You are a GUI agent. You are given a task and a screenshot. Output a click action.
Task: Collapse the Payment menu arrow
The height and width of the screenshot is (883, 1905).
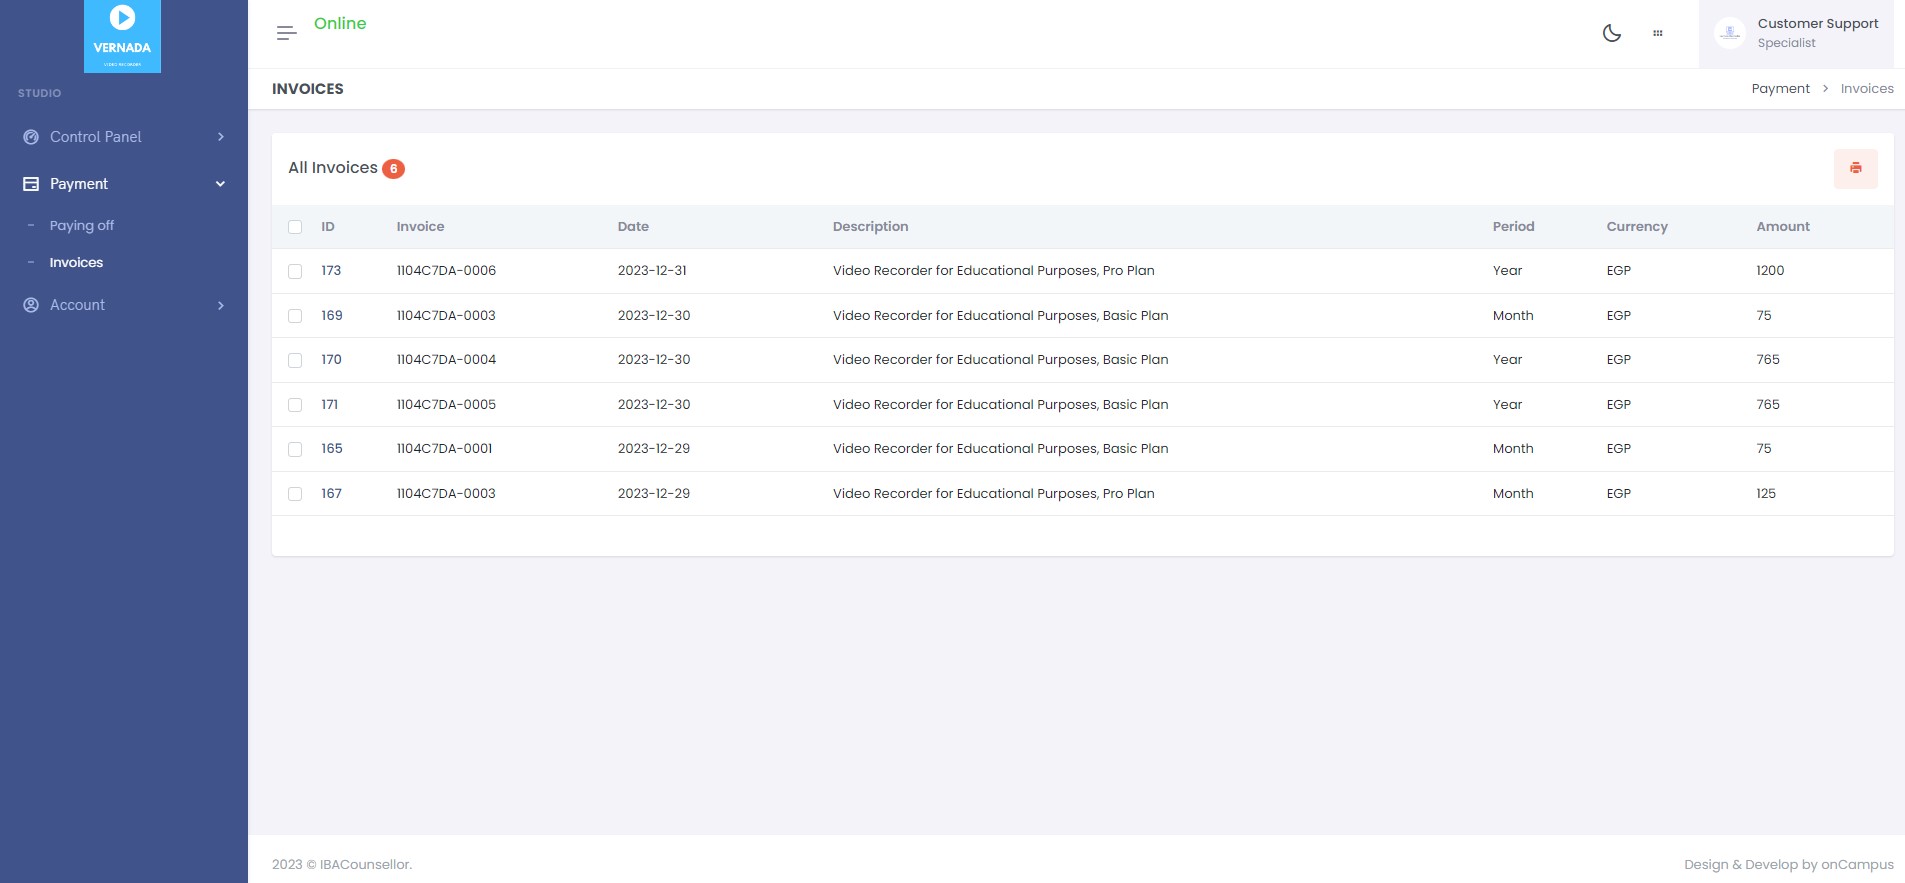point(220,184)
